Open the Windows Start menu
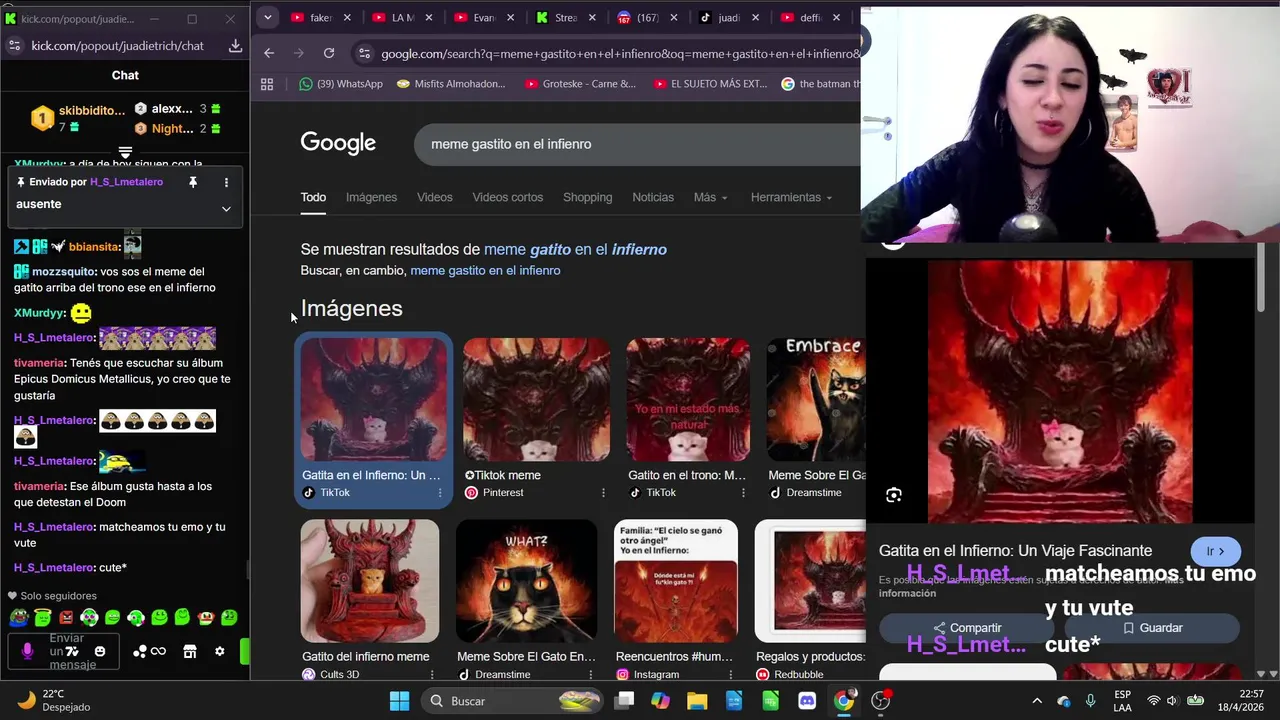The image size is (1280, 720). pyautogui.click(x=399, y=701)
